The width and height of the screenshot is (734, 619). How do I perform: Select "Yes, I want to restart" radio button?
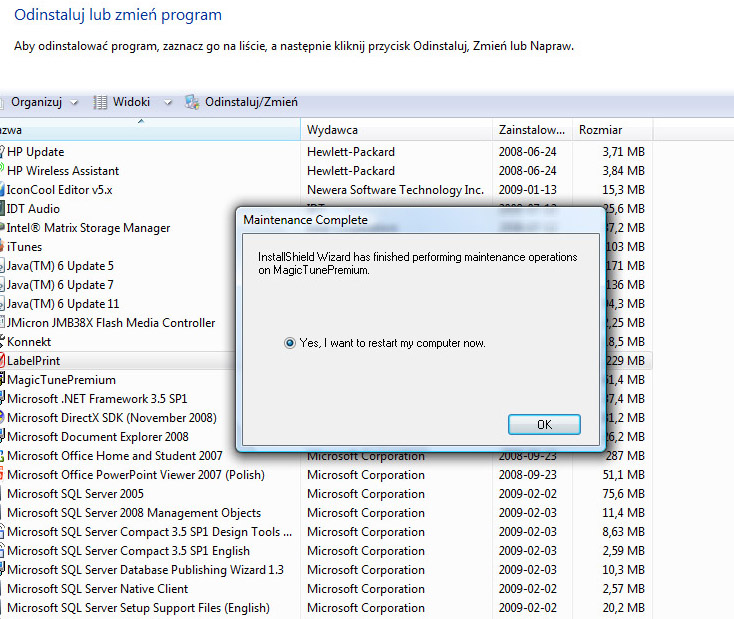[290, 343]
